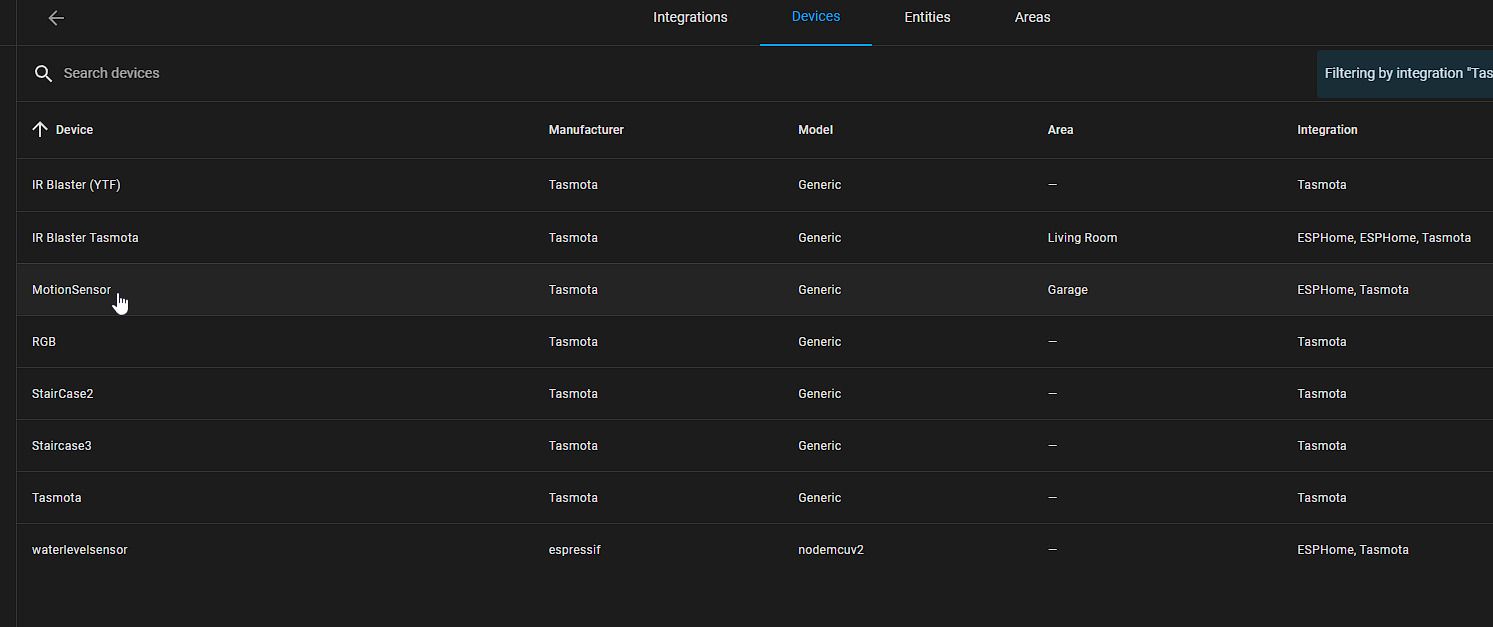
Task: Click the integration filter notice
Action: coord(1406,74)
